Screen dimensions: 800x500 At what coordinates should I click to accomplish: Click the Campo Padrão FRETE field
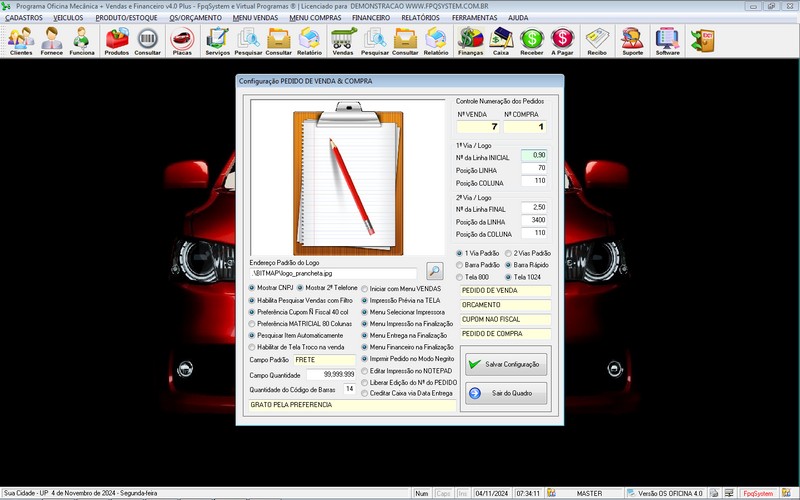click(324, 359)
